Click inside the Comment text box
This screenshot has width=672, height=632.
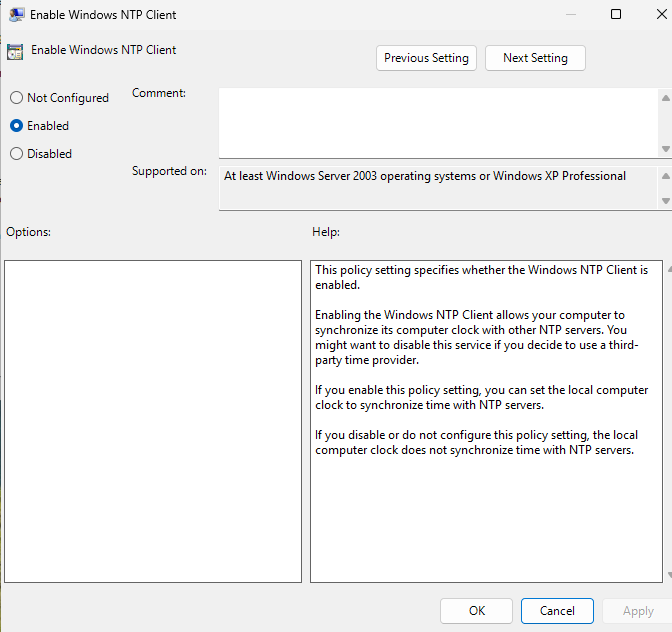pos(438,123)
